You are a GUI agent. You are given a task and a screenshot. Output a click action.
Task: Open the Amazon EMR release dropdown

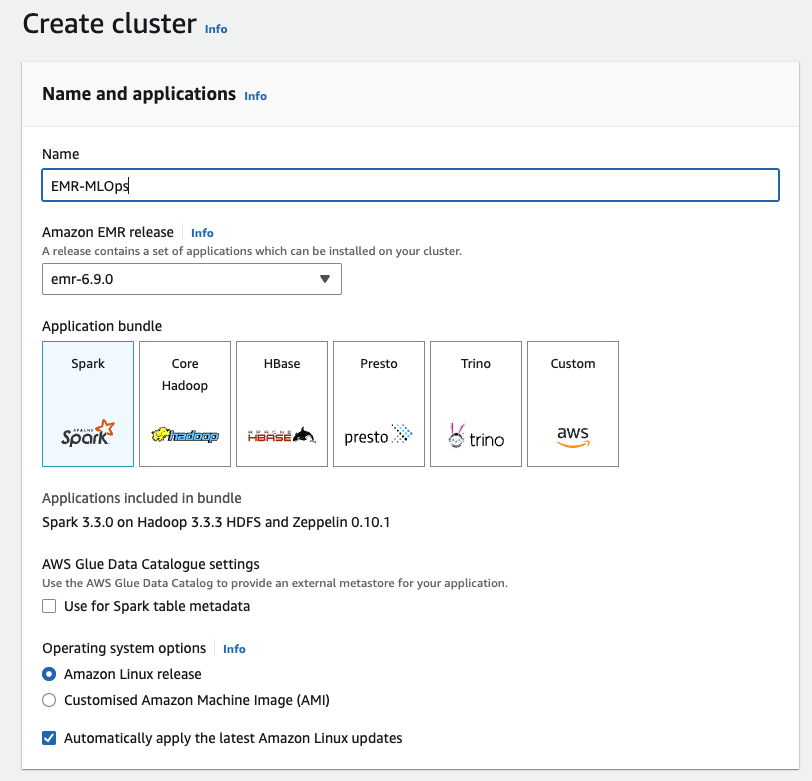[192, 279]
